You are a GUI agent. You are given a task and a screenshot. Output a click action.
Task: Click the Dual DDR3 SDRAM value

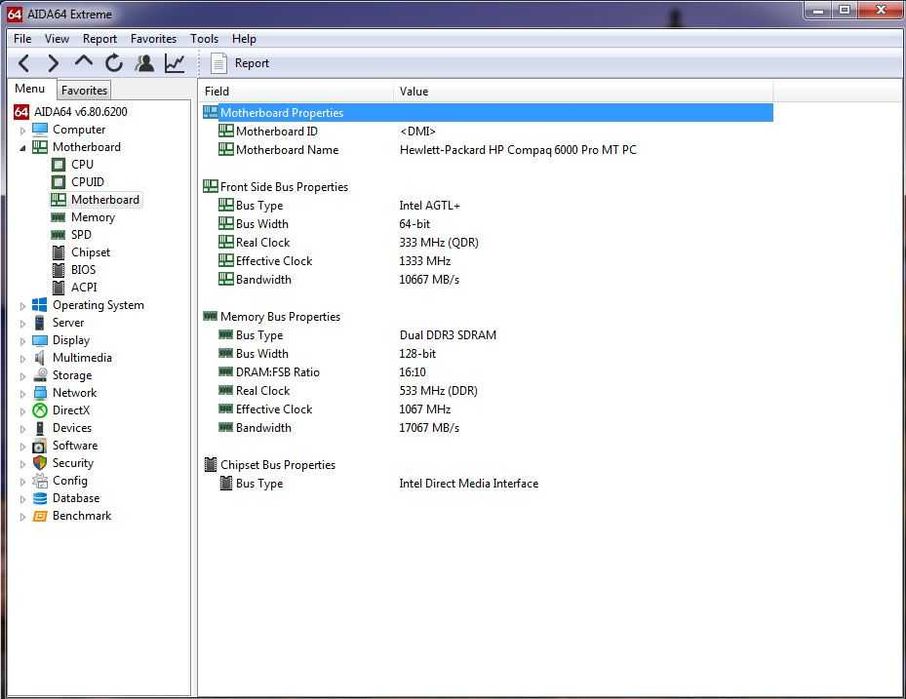tap(448, 335)
